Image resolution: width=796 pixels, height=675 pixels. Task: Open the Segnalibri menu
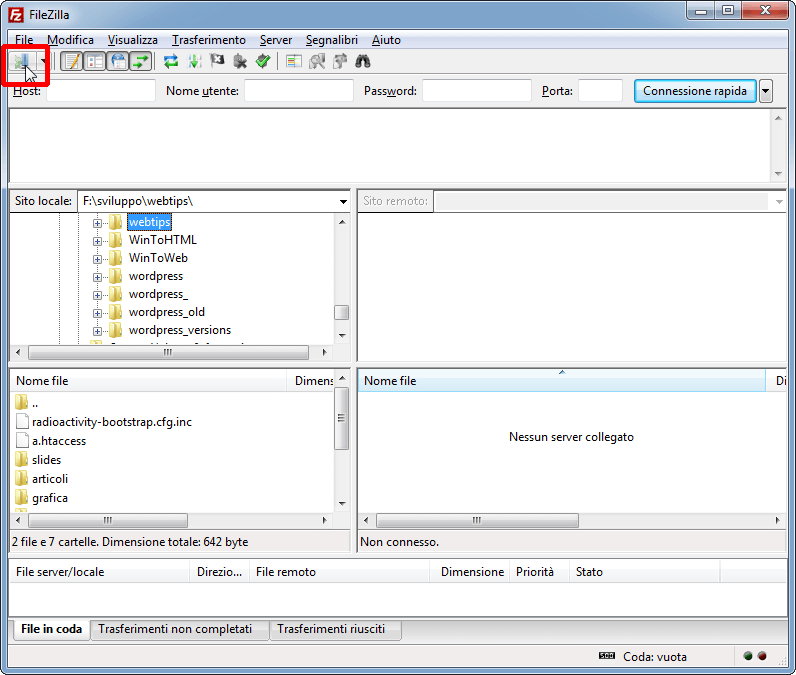tap(333, 40)
